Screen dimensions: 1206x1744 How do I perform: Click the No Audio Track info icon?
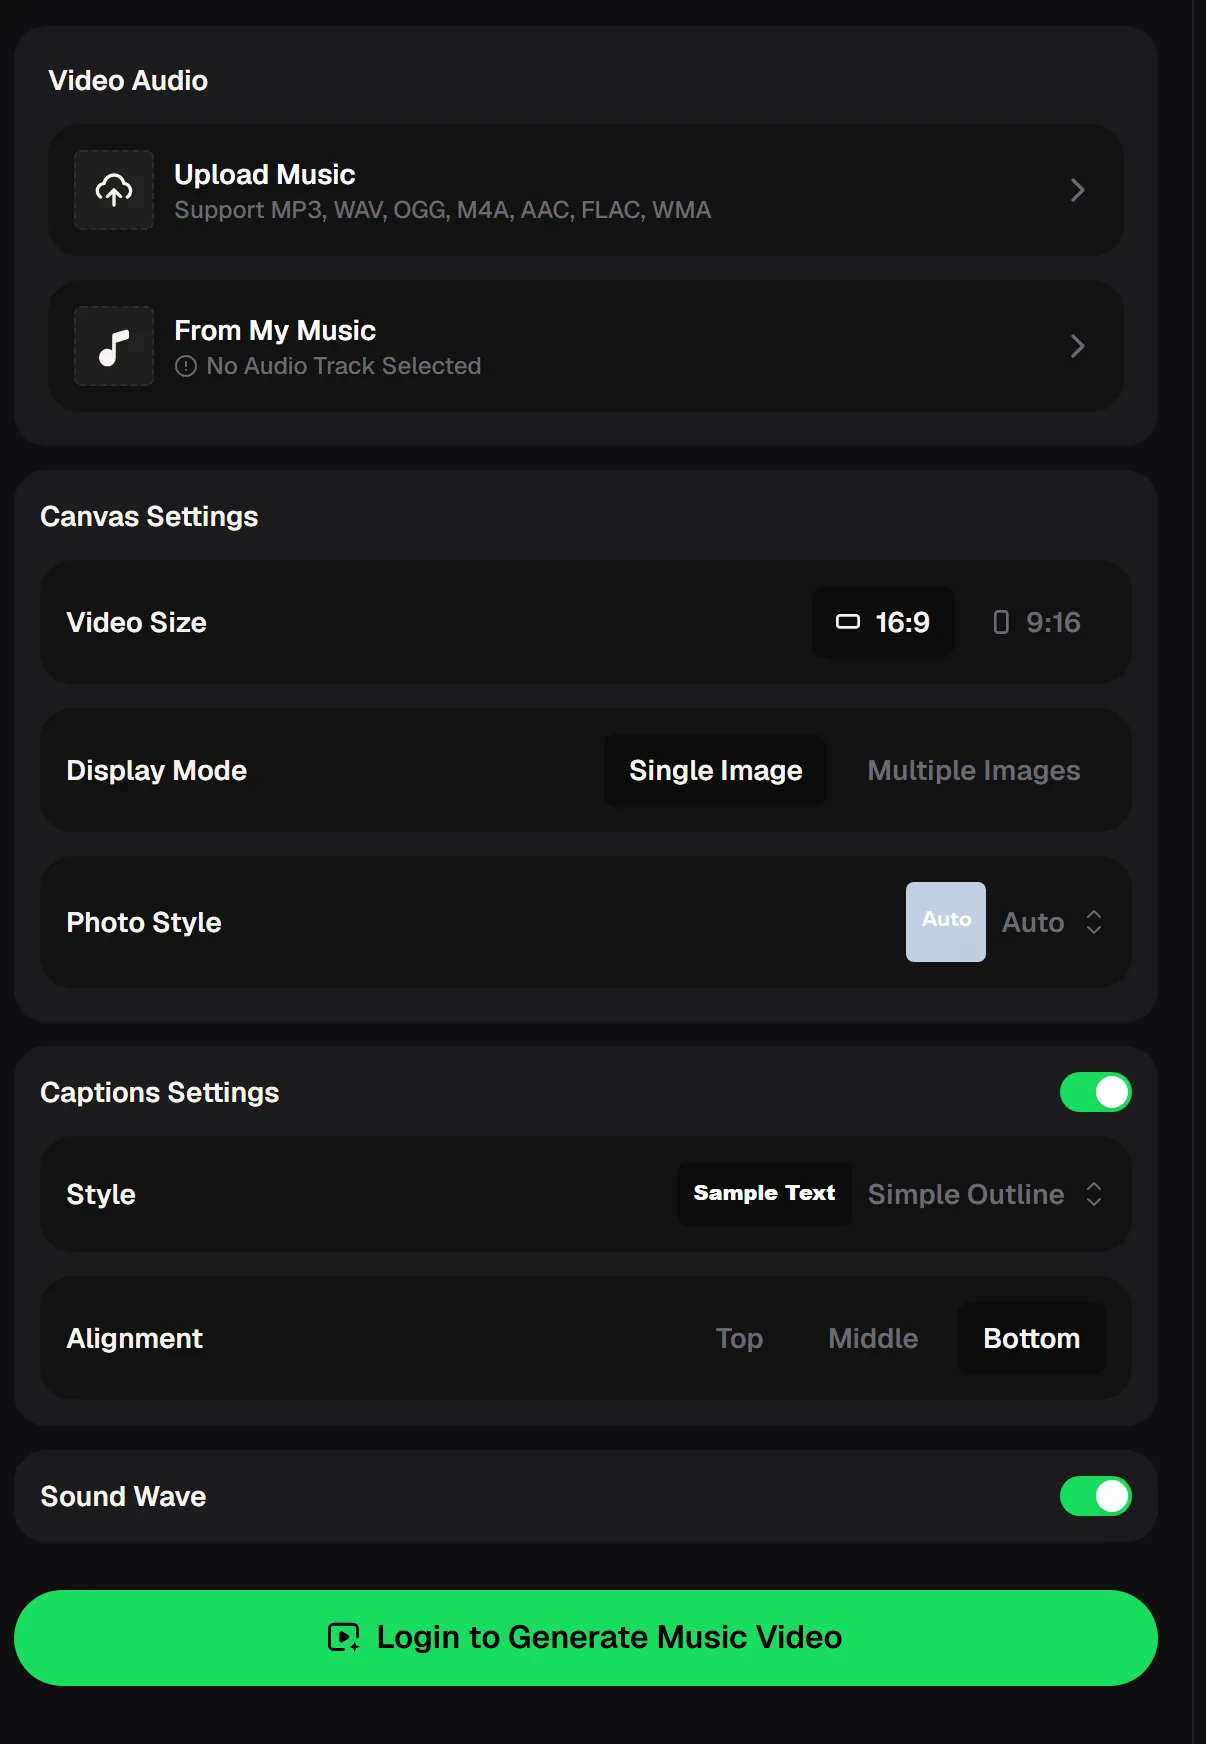click(x=185, y=367)
